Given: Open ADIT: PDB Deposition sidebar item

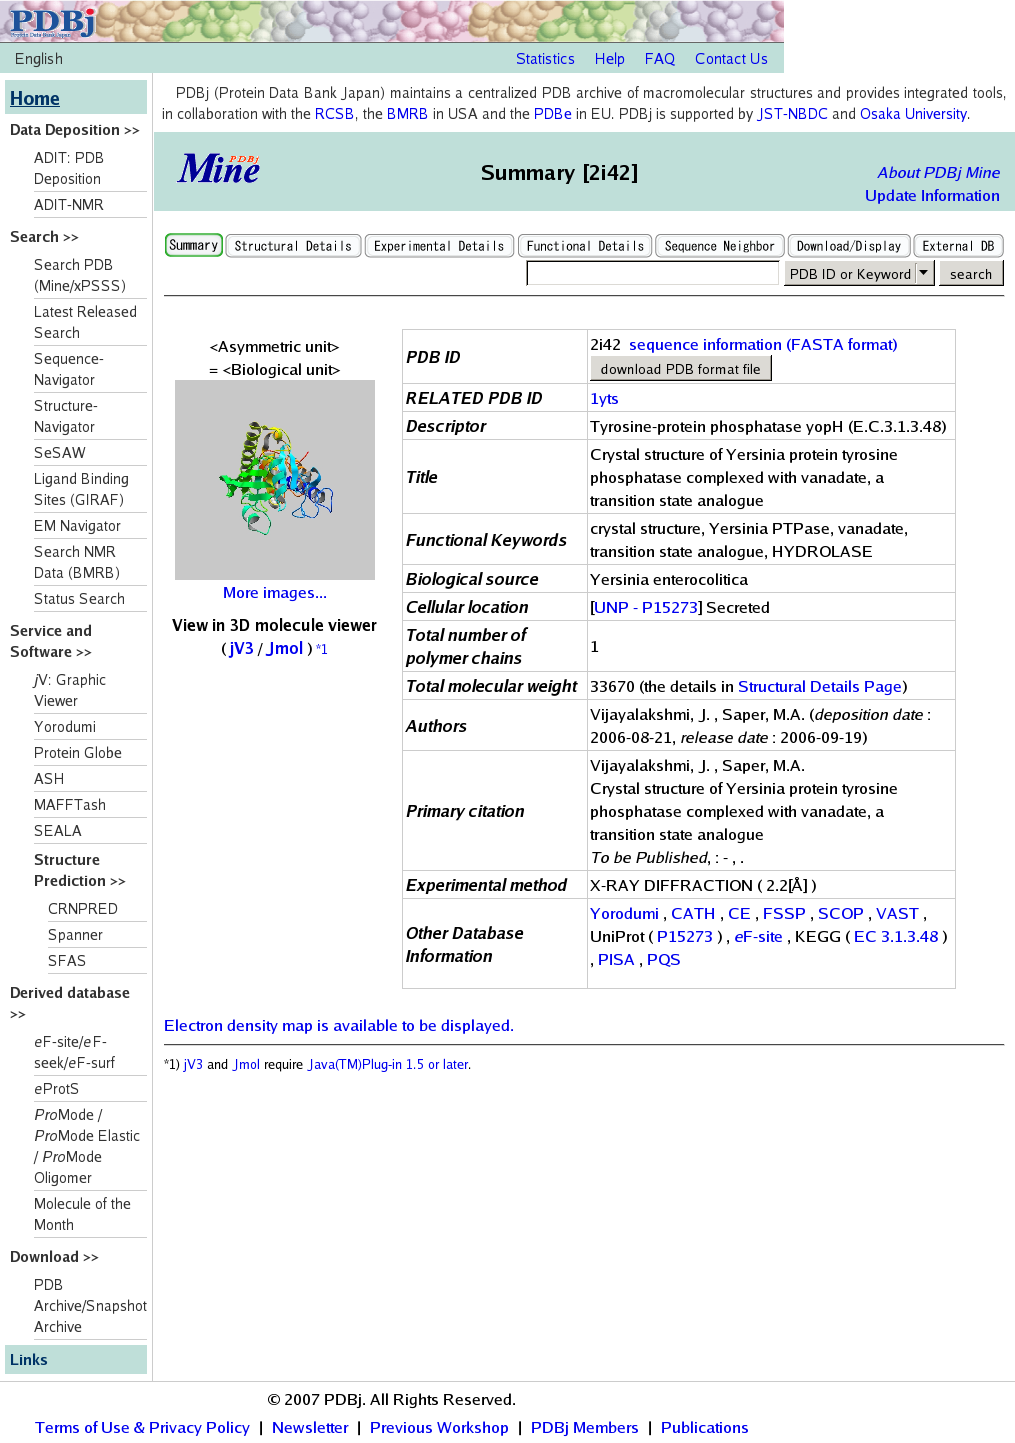Looking at the screenshot, I should pyautogui.click(x=69, y=168).
